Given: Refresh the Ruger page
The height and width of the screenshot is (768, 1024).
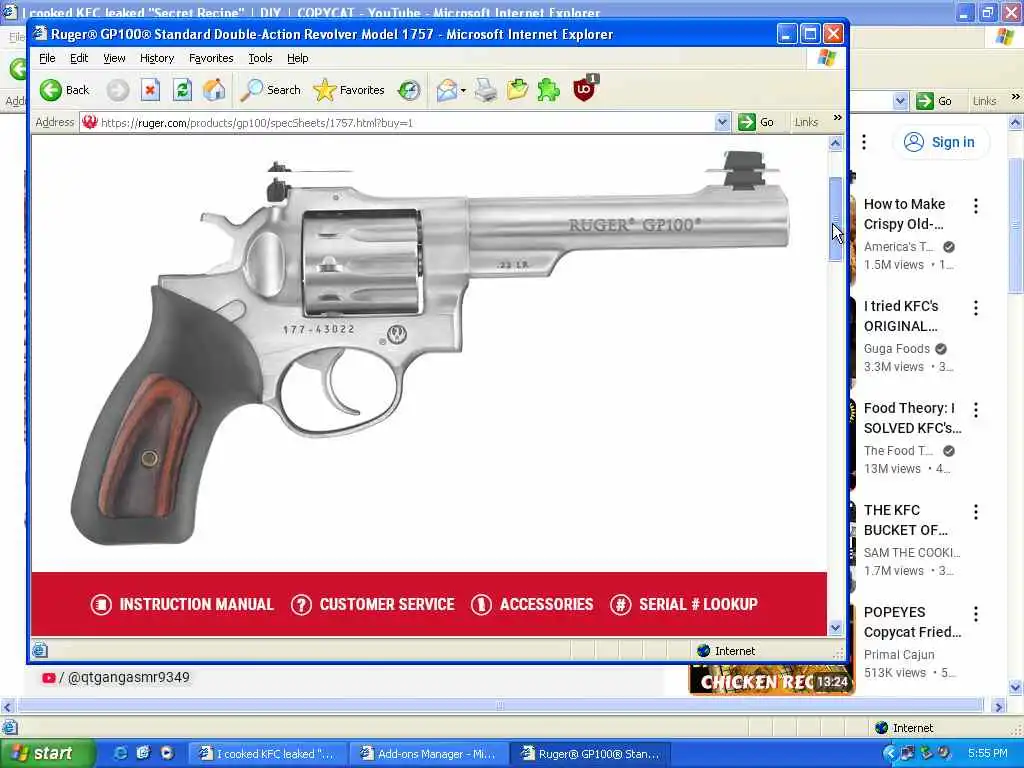Looking at the screenshot, I should click(x=182, y=90).
